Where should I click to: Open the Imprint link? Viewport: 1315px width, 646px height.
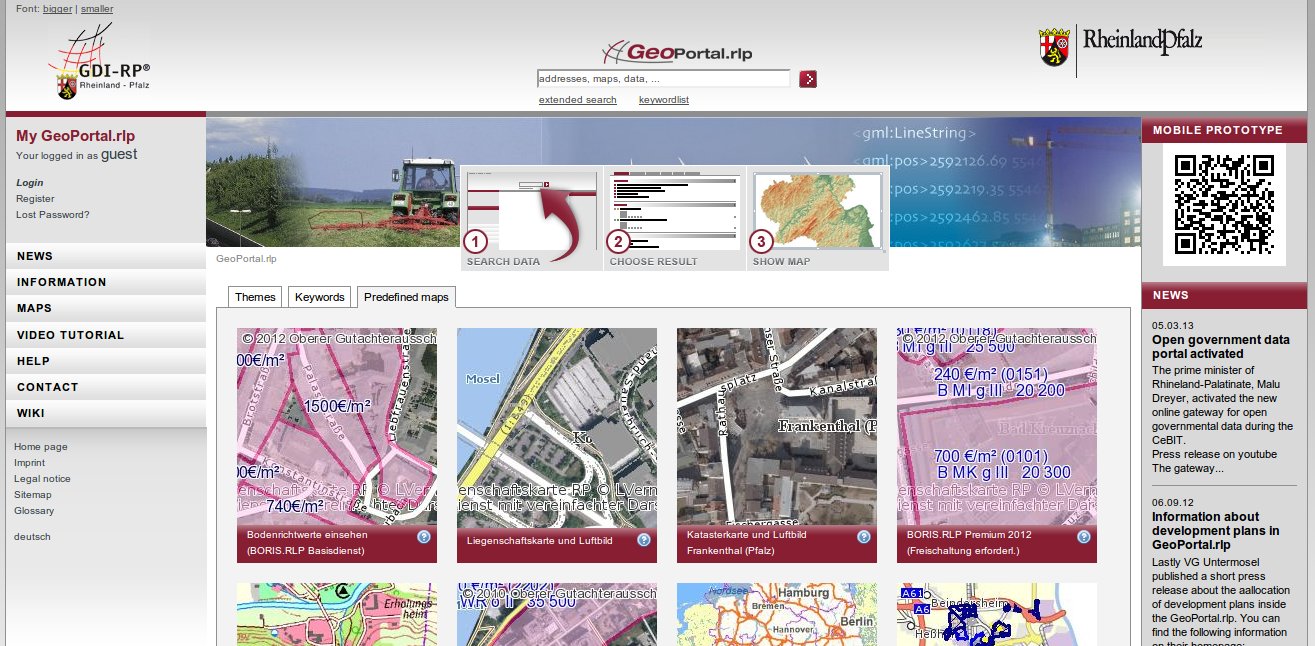(x=29, y=463)
